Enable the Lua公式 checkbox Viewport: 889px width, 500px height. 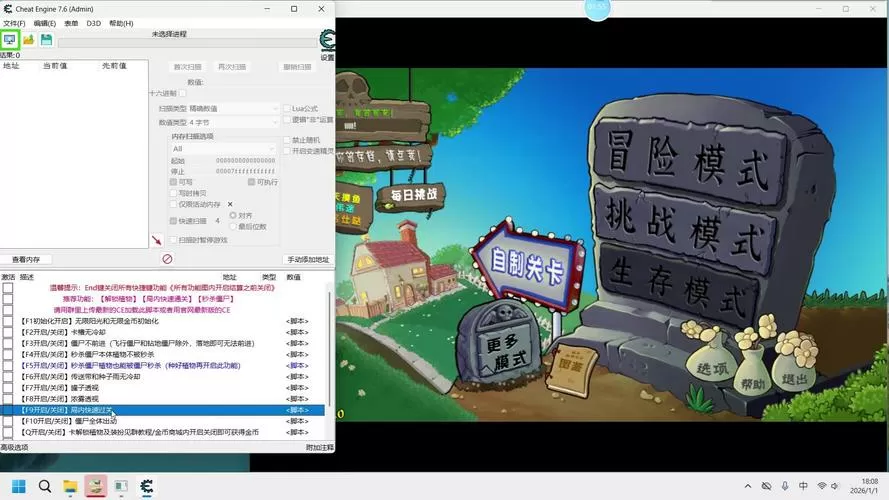point(287,108)
